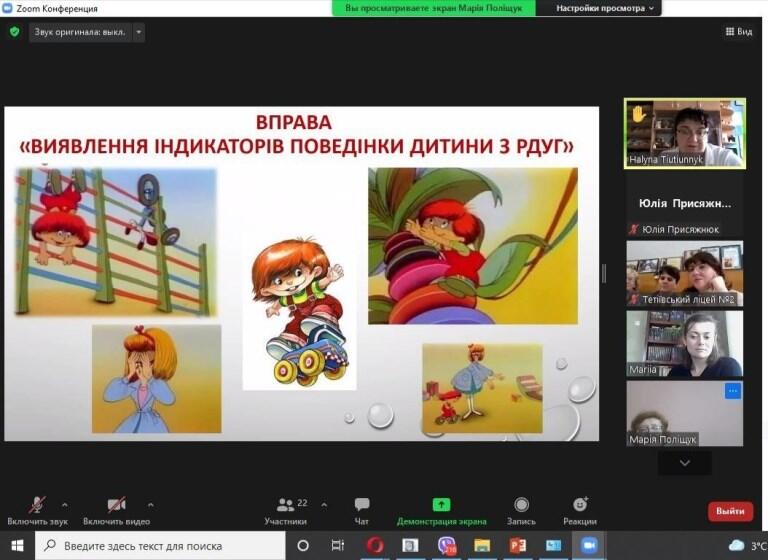The width and height of the screenshot is (768, 560).
Task: Toggle Звук оригинала original sound button
Action: pyautogui.click(x=80, y=32)
